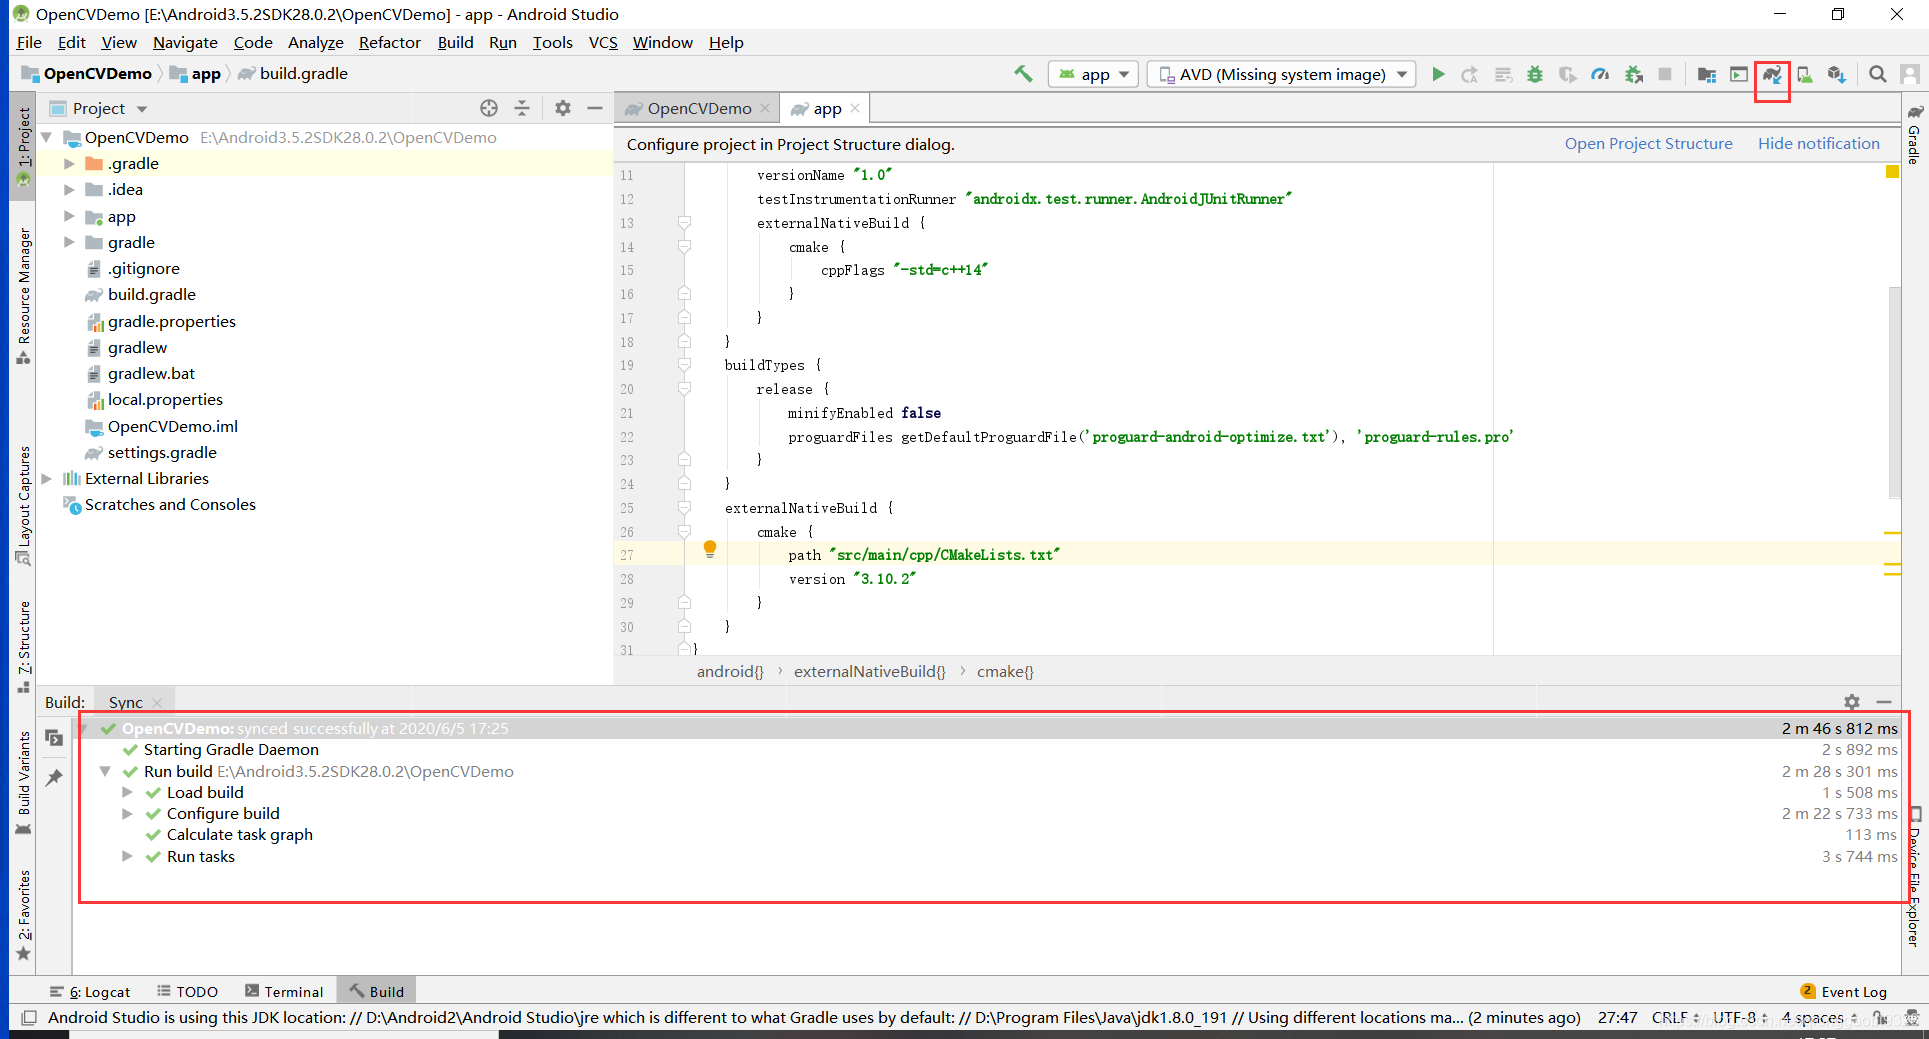Close the Sync tab in Build panel
This screenshot has height=1039, width=1929.
[158, 703]
